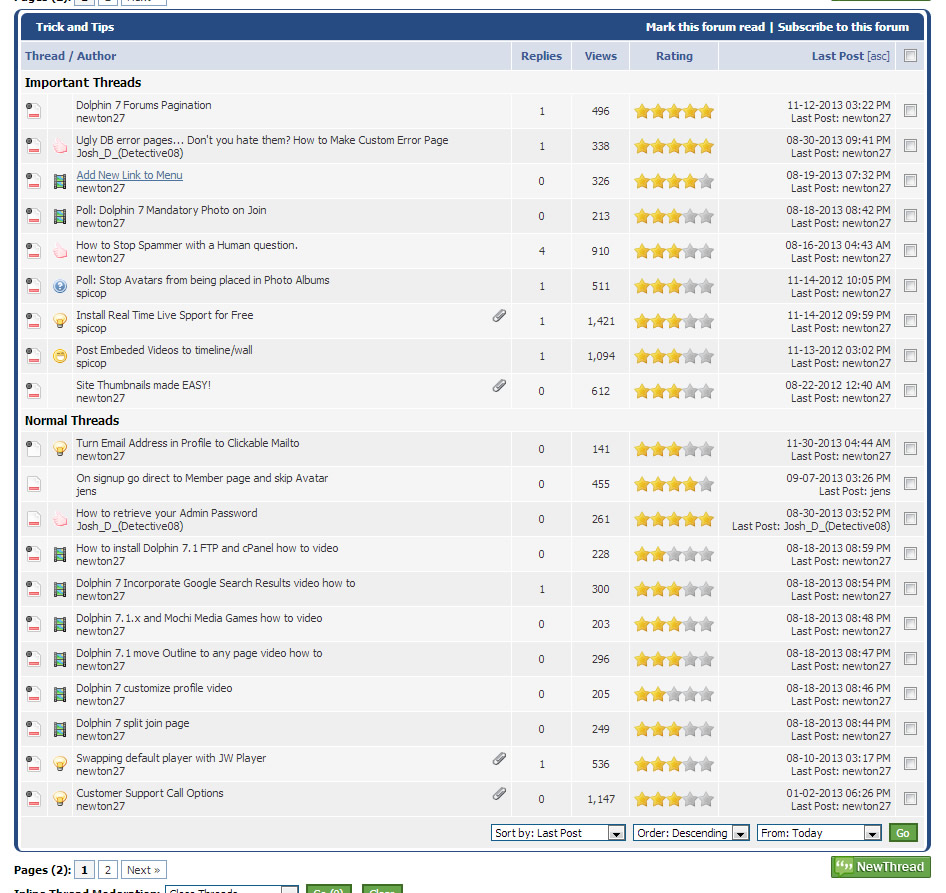
Task: Open the 'Sort by: Last Post' dropdown
Action: [x=558, y=833]
